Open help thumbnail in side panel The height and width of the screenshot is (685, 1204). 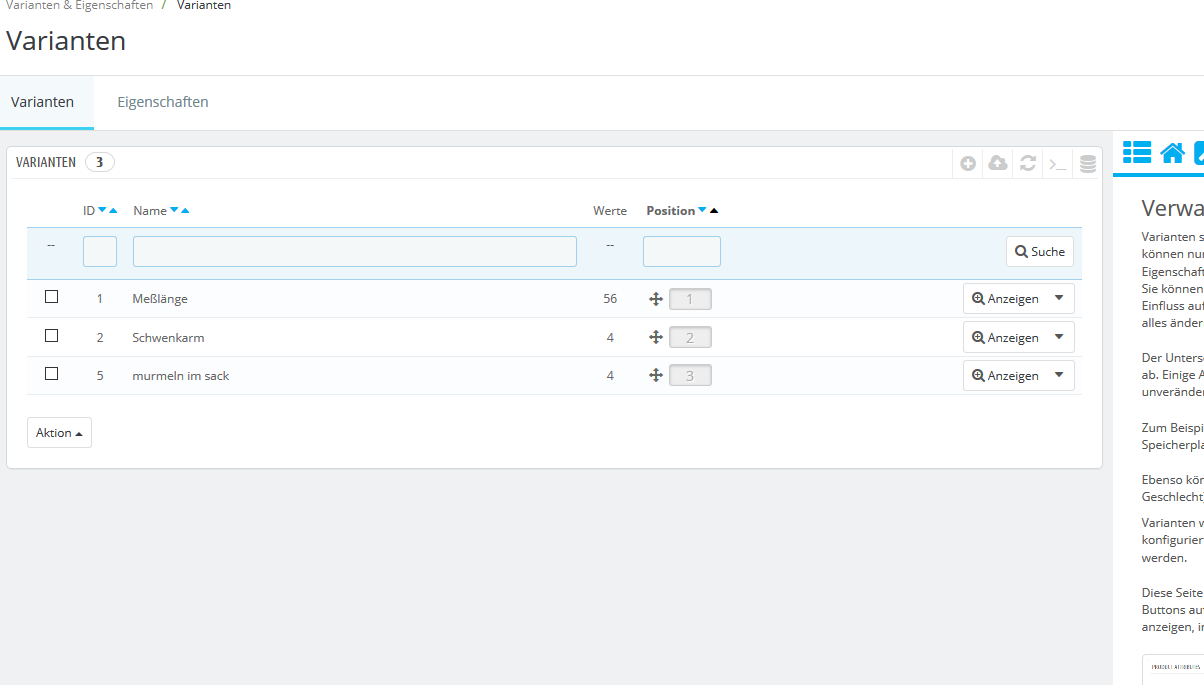coord(1173,669)
